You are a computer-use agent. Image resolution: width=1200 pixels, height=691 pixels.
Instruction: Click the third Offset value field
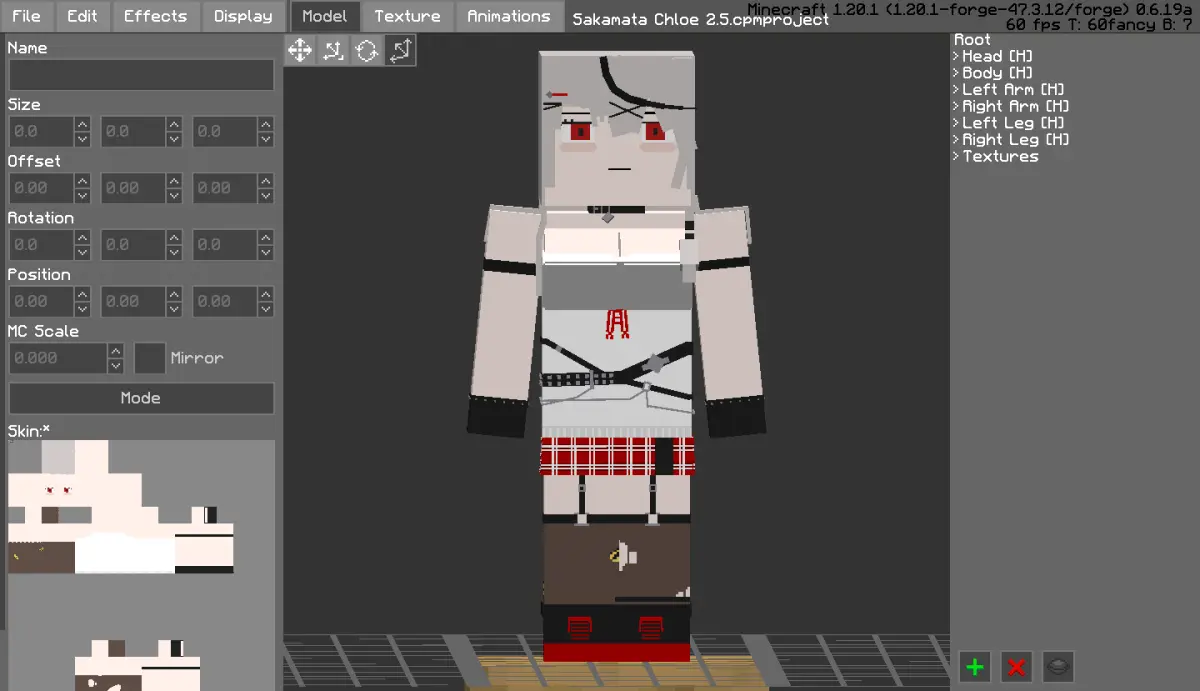click(x=225, y=188)
